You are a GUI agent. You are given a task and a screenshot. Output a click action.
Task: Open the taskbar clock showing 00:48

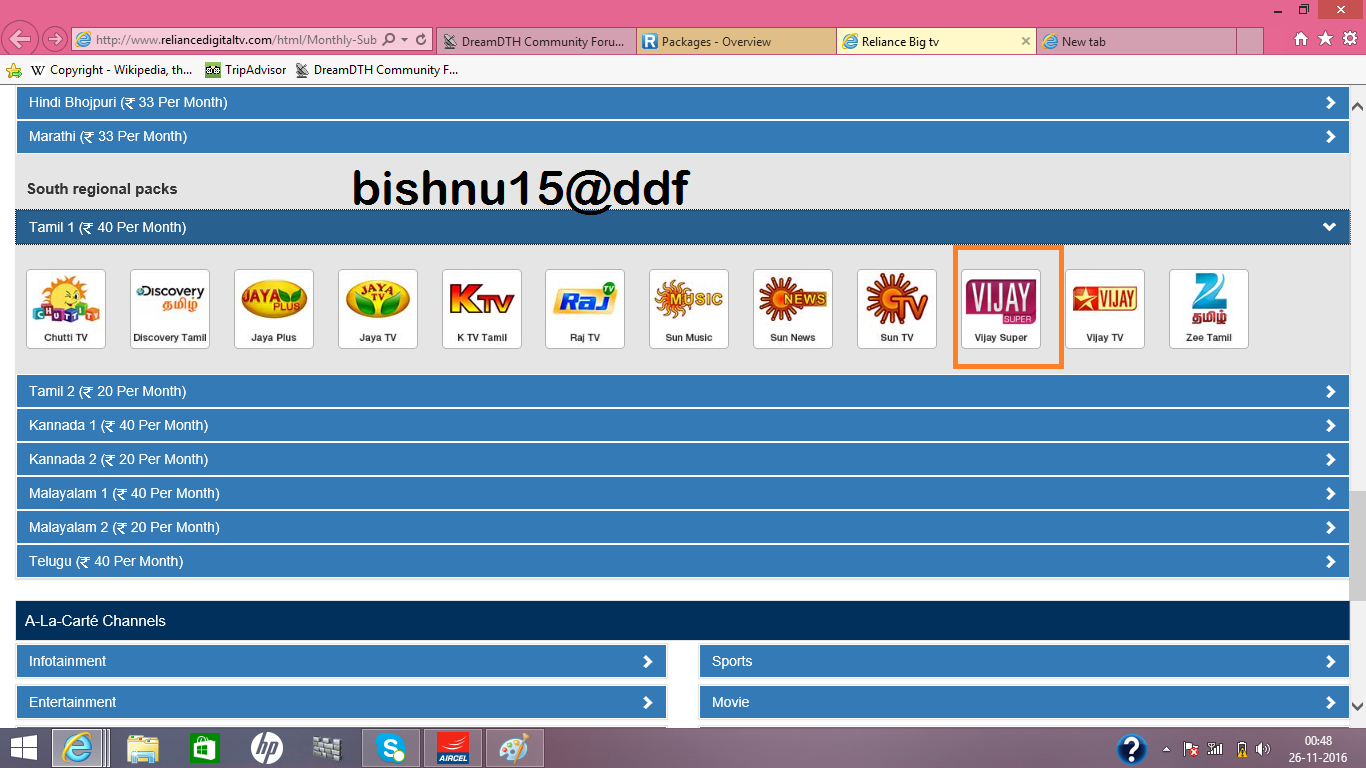click(1318, 749)
